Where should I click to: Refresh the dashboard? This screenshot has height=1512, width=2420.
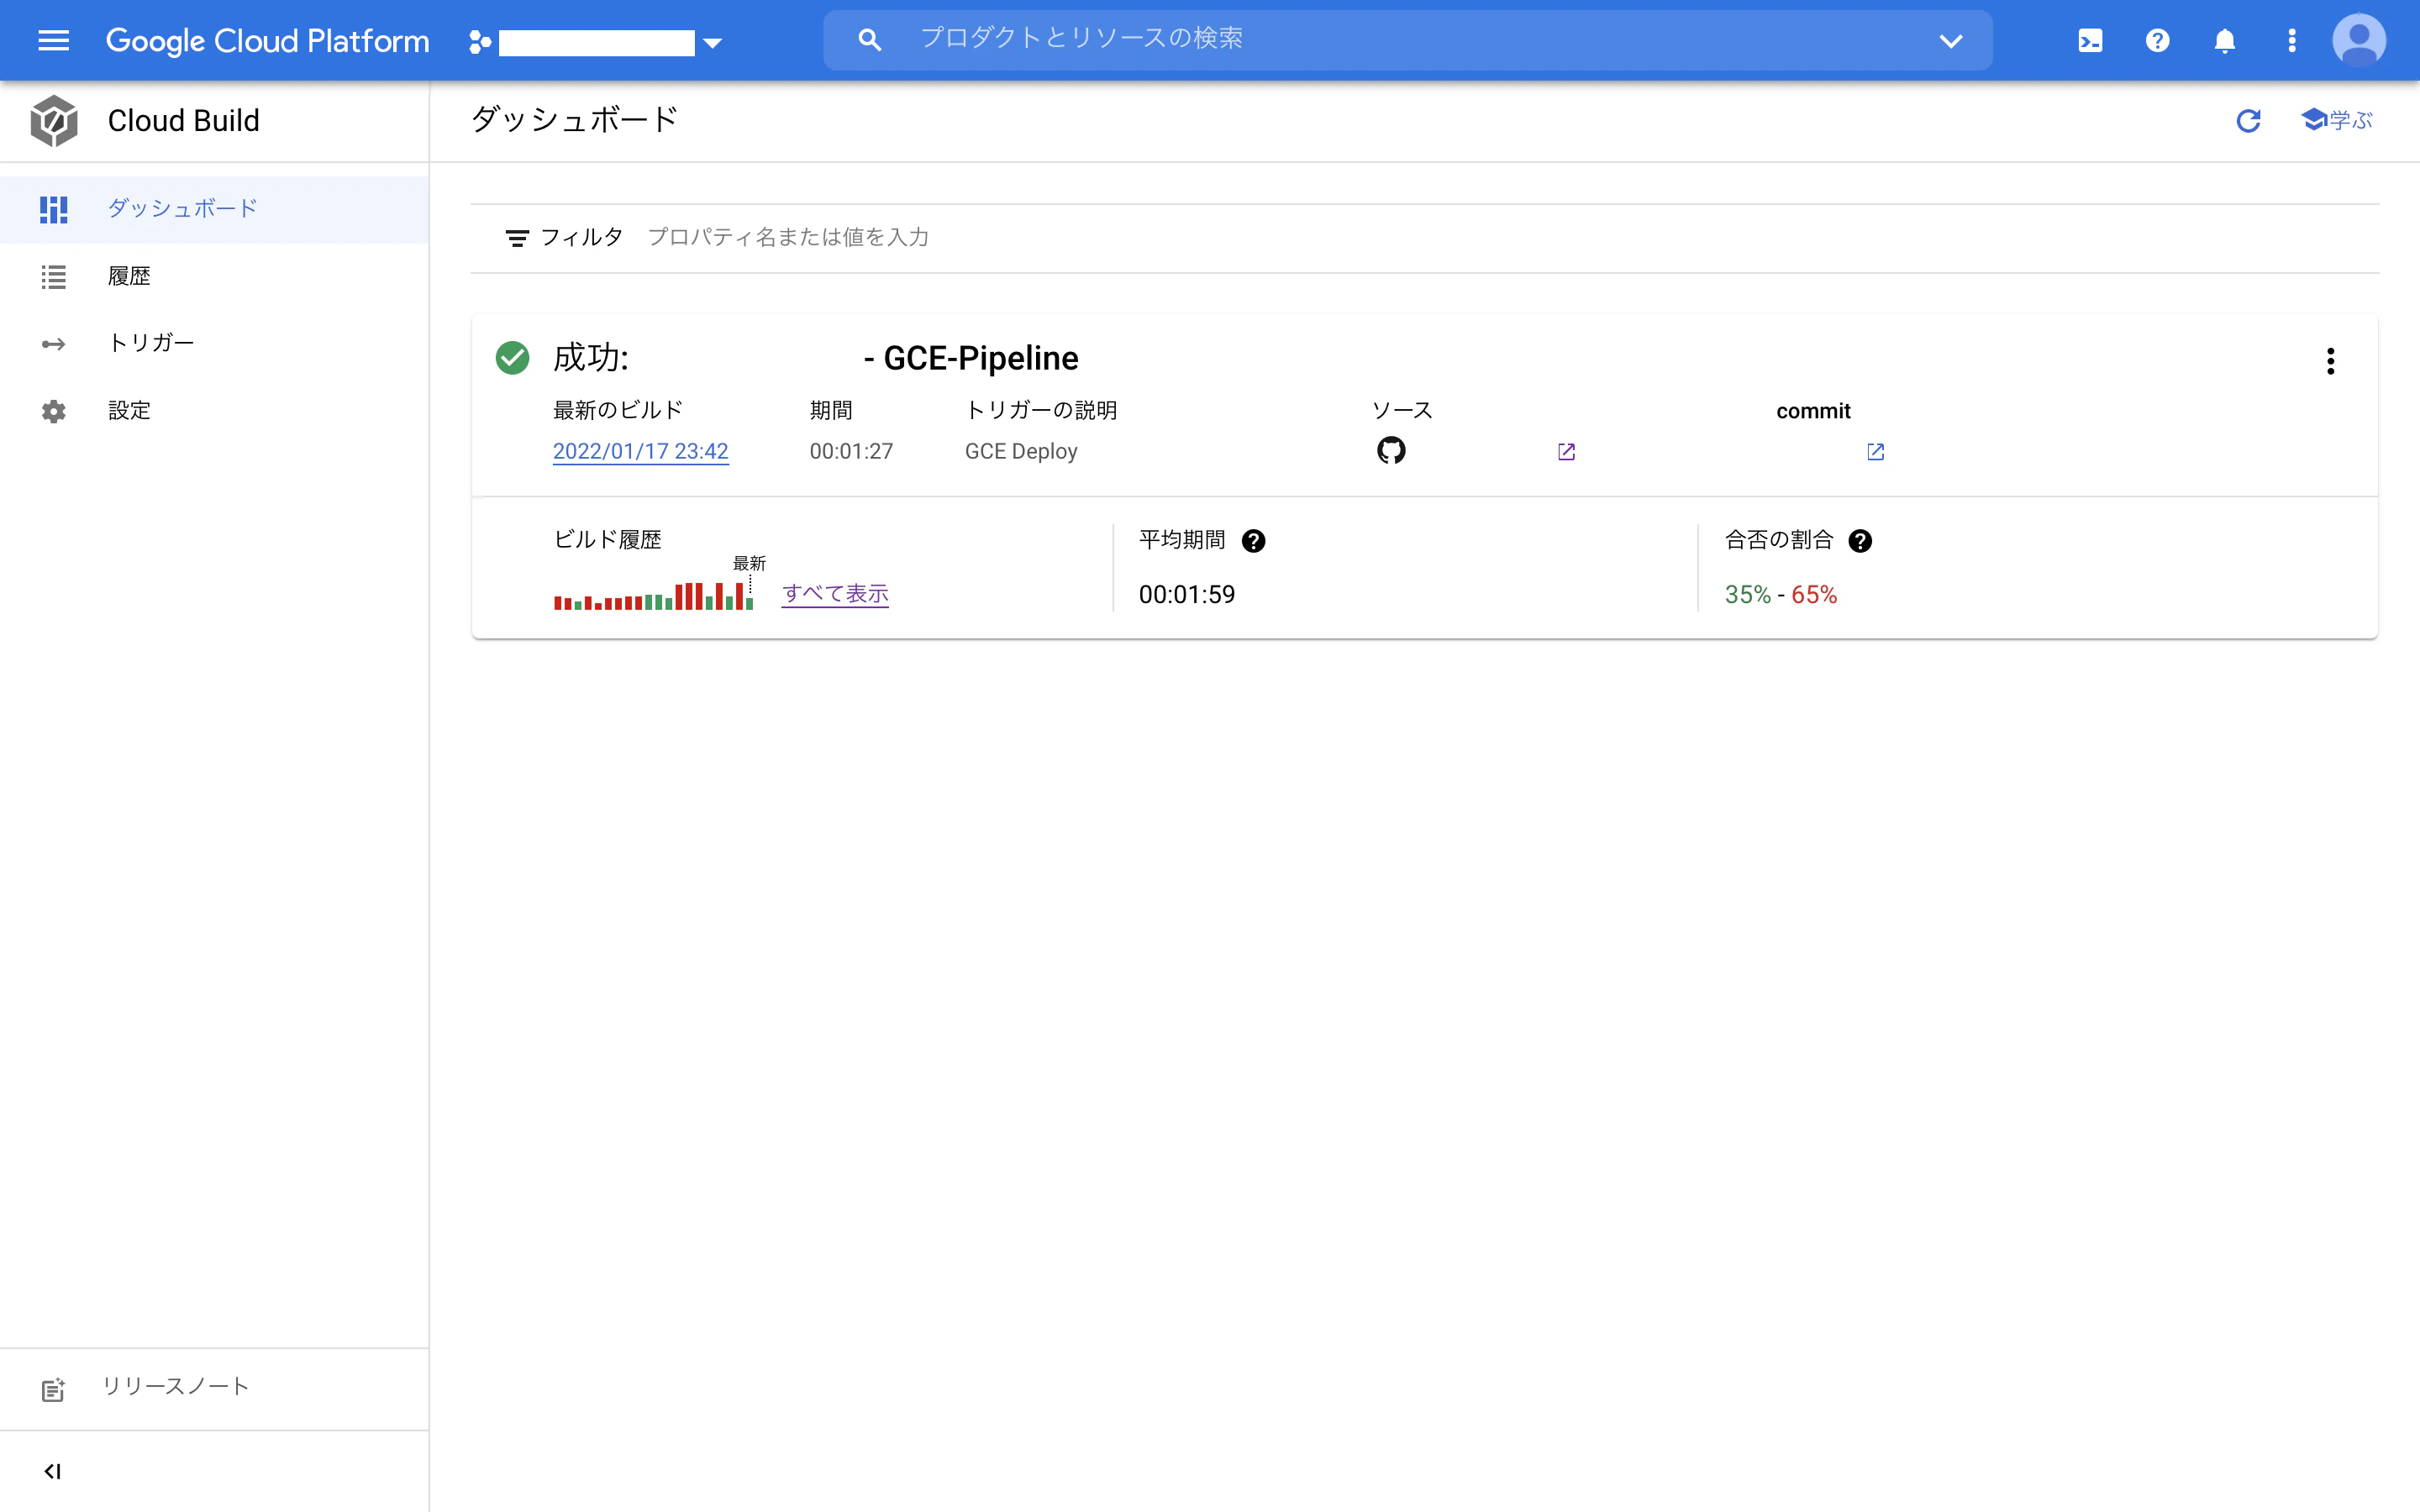click(2248, 120)
